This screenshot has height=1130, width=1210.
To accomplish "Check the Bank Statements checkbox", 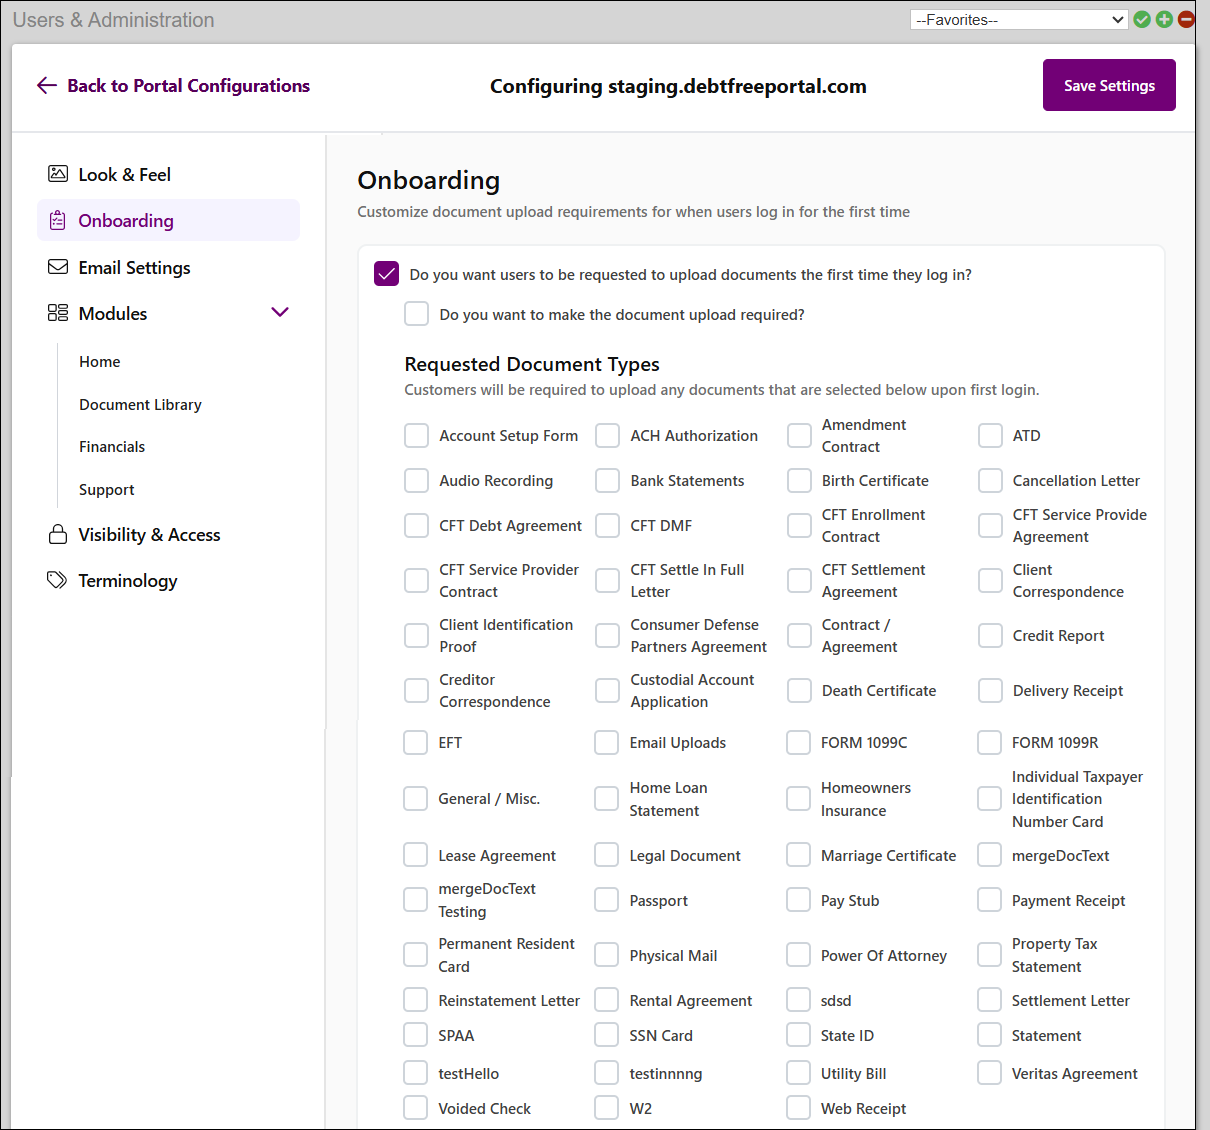I will tap(608, 481).
